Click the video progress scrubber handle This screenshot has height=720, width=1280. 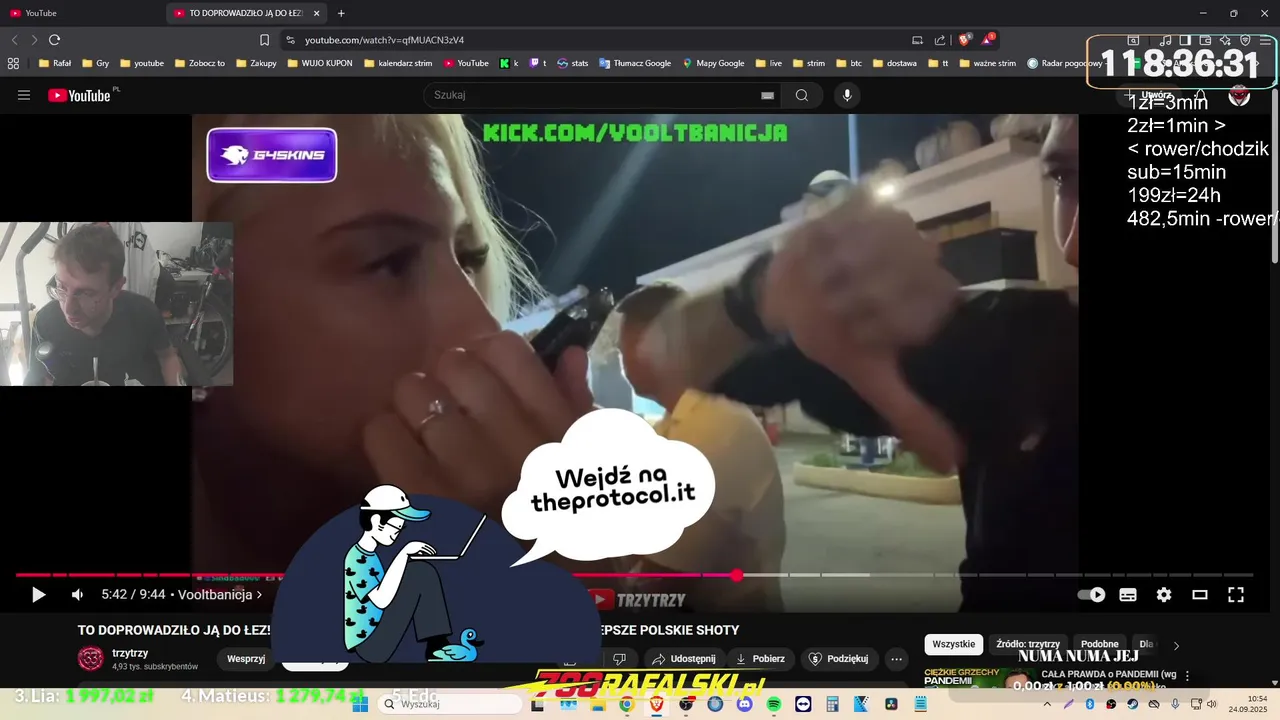pyautogui.click(x=737, y=575)
